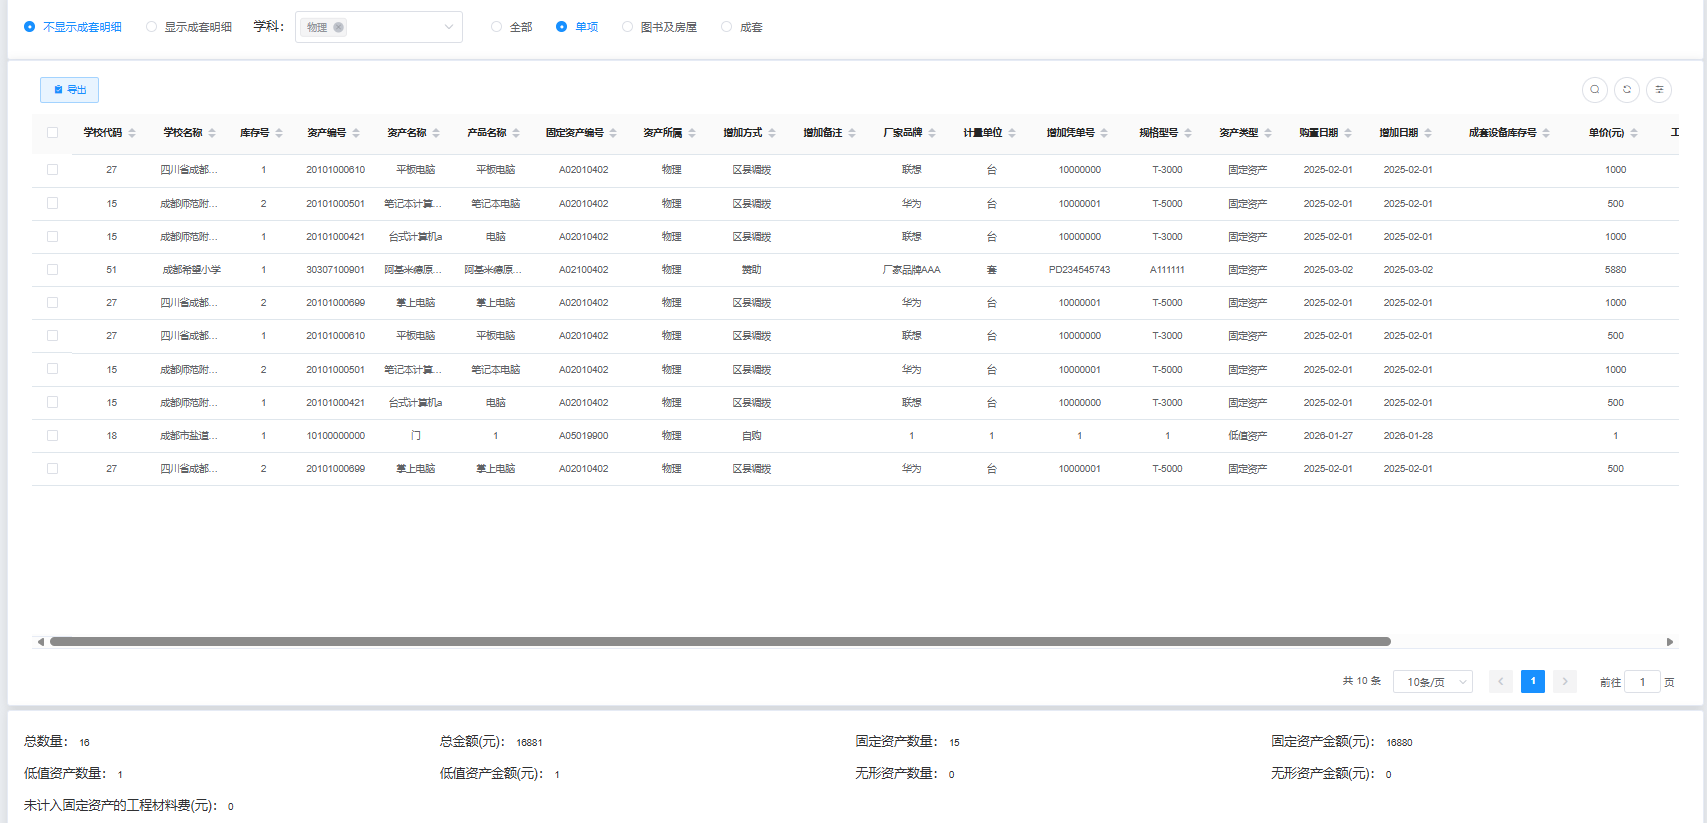Sort by 资产编号 column sort arrows
1707x823 pixels.
tap(356, 133)
